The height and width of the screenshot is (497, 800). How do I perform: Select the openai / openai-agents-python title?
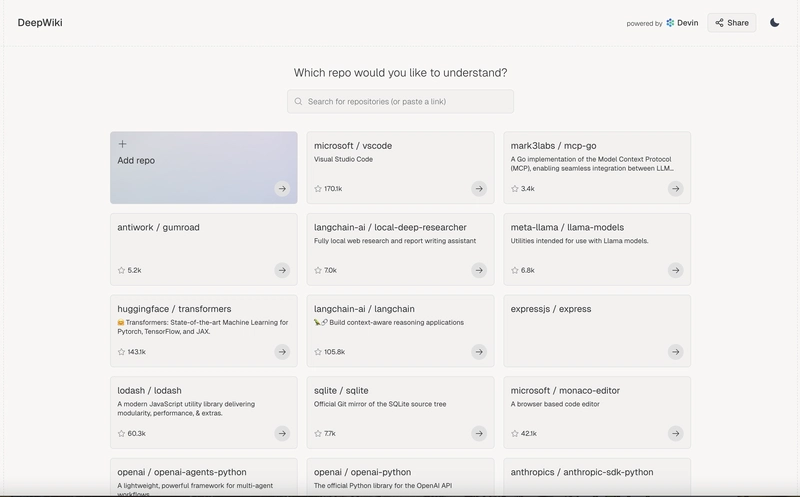point(182,472)
